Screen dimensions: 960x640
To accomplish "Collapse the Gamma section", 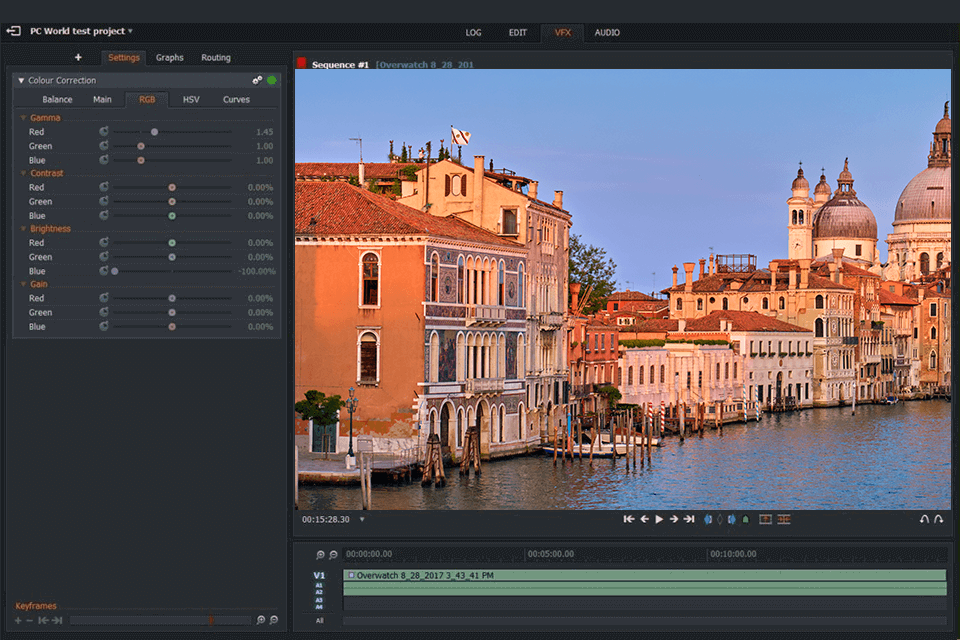I will click(x=23, y=118).
